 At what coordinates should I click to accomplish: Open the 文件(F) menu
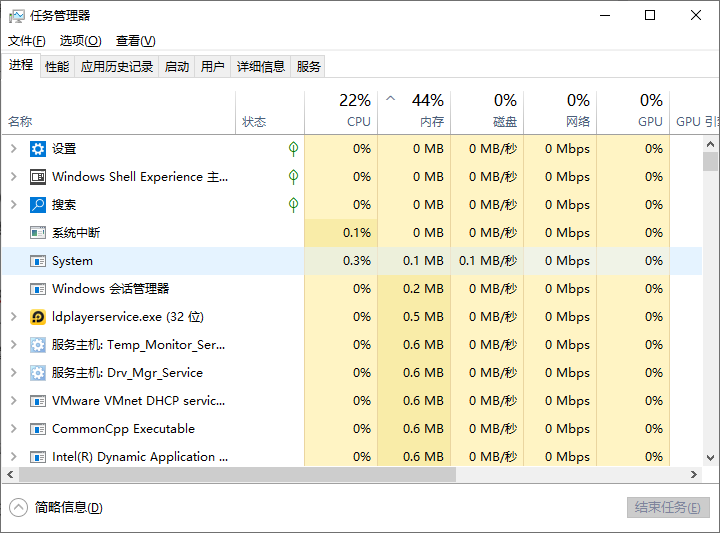pos(27,41)
